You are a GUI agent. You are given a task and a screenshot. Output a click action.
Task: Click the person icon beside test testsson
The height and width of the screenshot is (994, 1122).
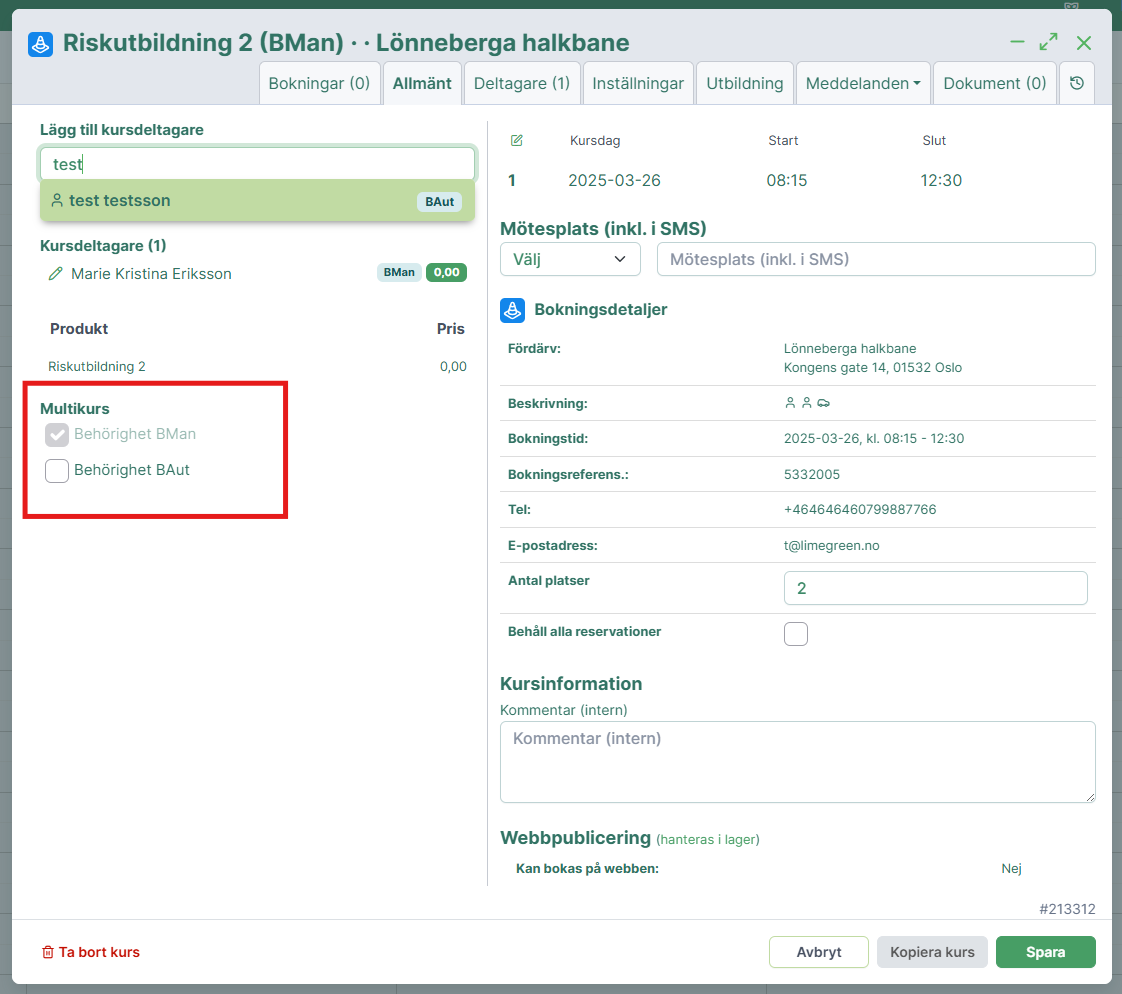[x=57, y=200]
